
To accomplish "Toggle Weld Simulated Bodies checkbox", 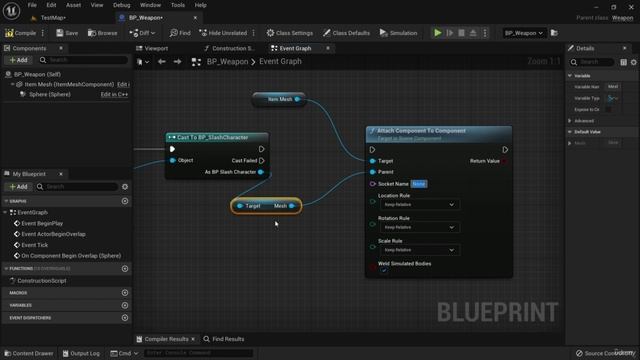I will coord(383,271).
